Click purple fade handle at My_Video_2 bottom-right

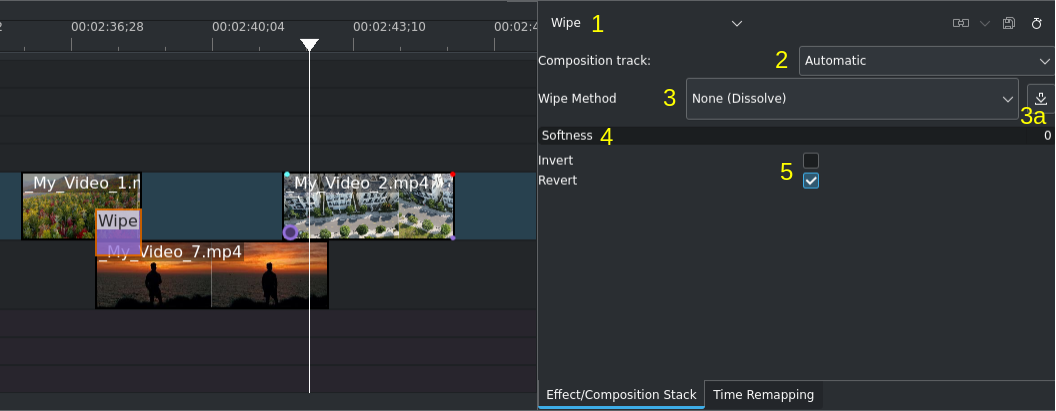click(453, 237)
